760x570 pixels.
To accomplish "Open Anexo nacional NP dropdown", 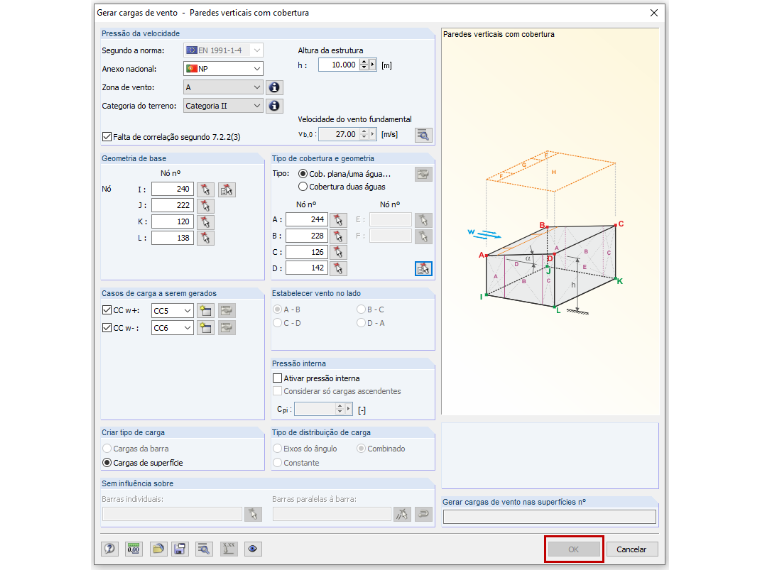I will tap(223, 69).
